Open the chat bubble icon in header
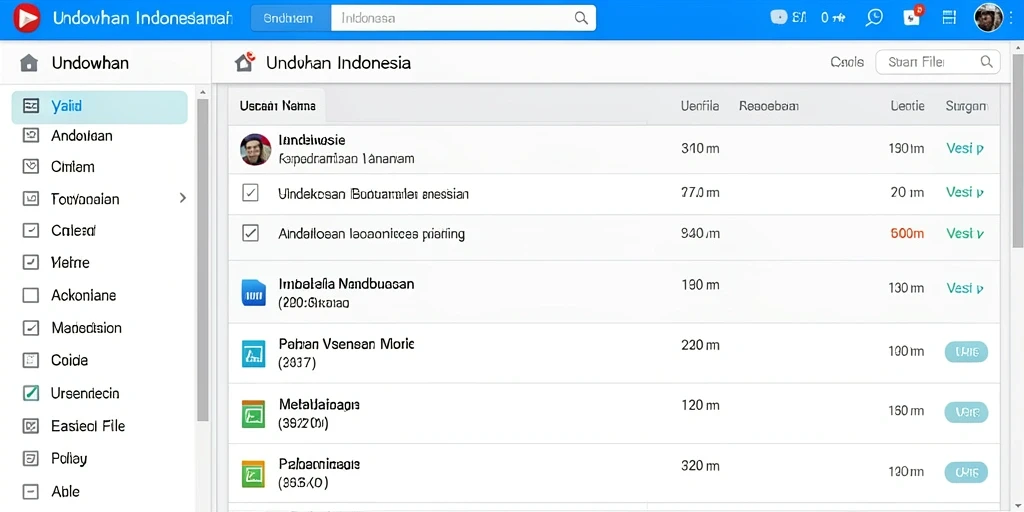This screenshot has height=512, width=1024. pos(874,18)
